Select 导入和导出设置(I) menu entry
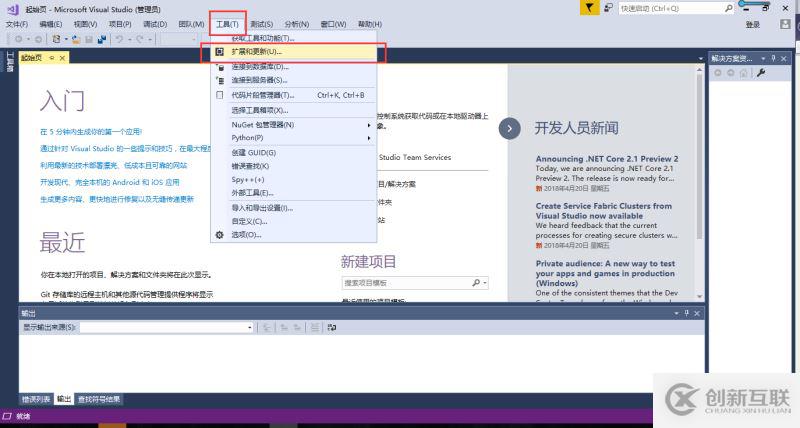This screenshot has height=428, width=800. point(294,208)
